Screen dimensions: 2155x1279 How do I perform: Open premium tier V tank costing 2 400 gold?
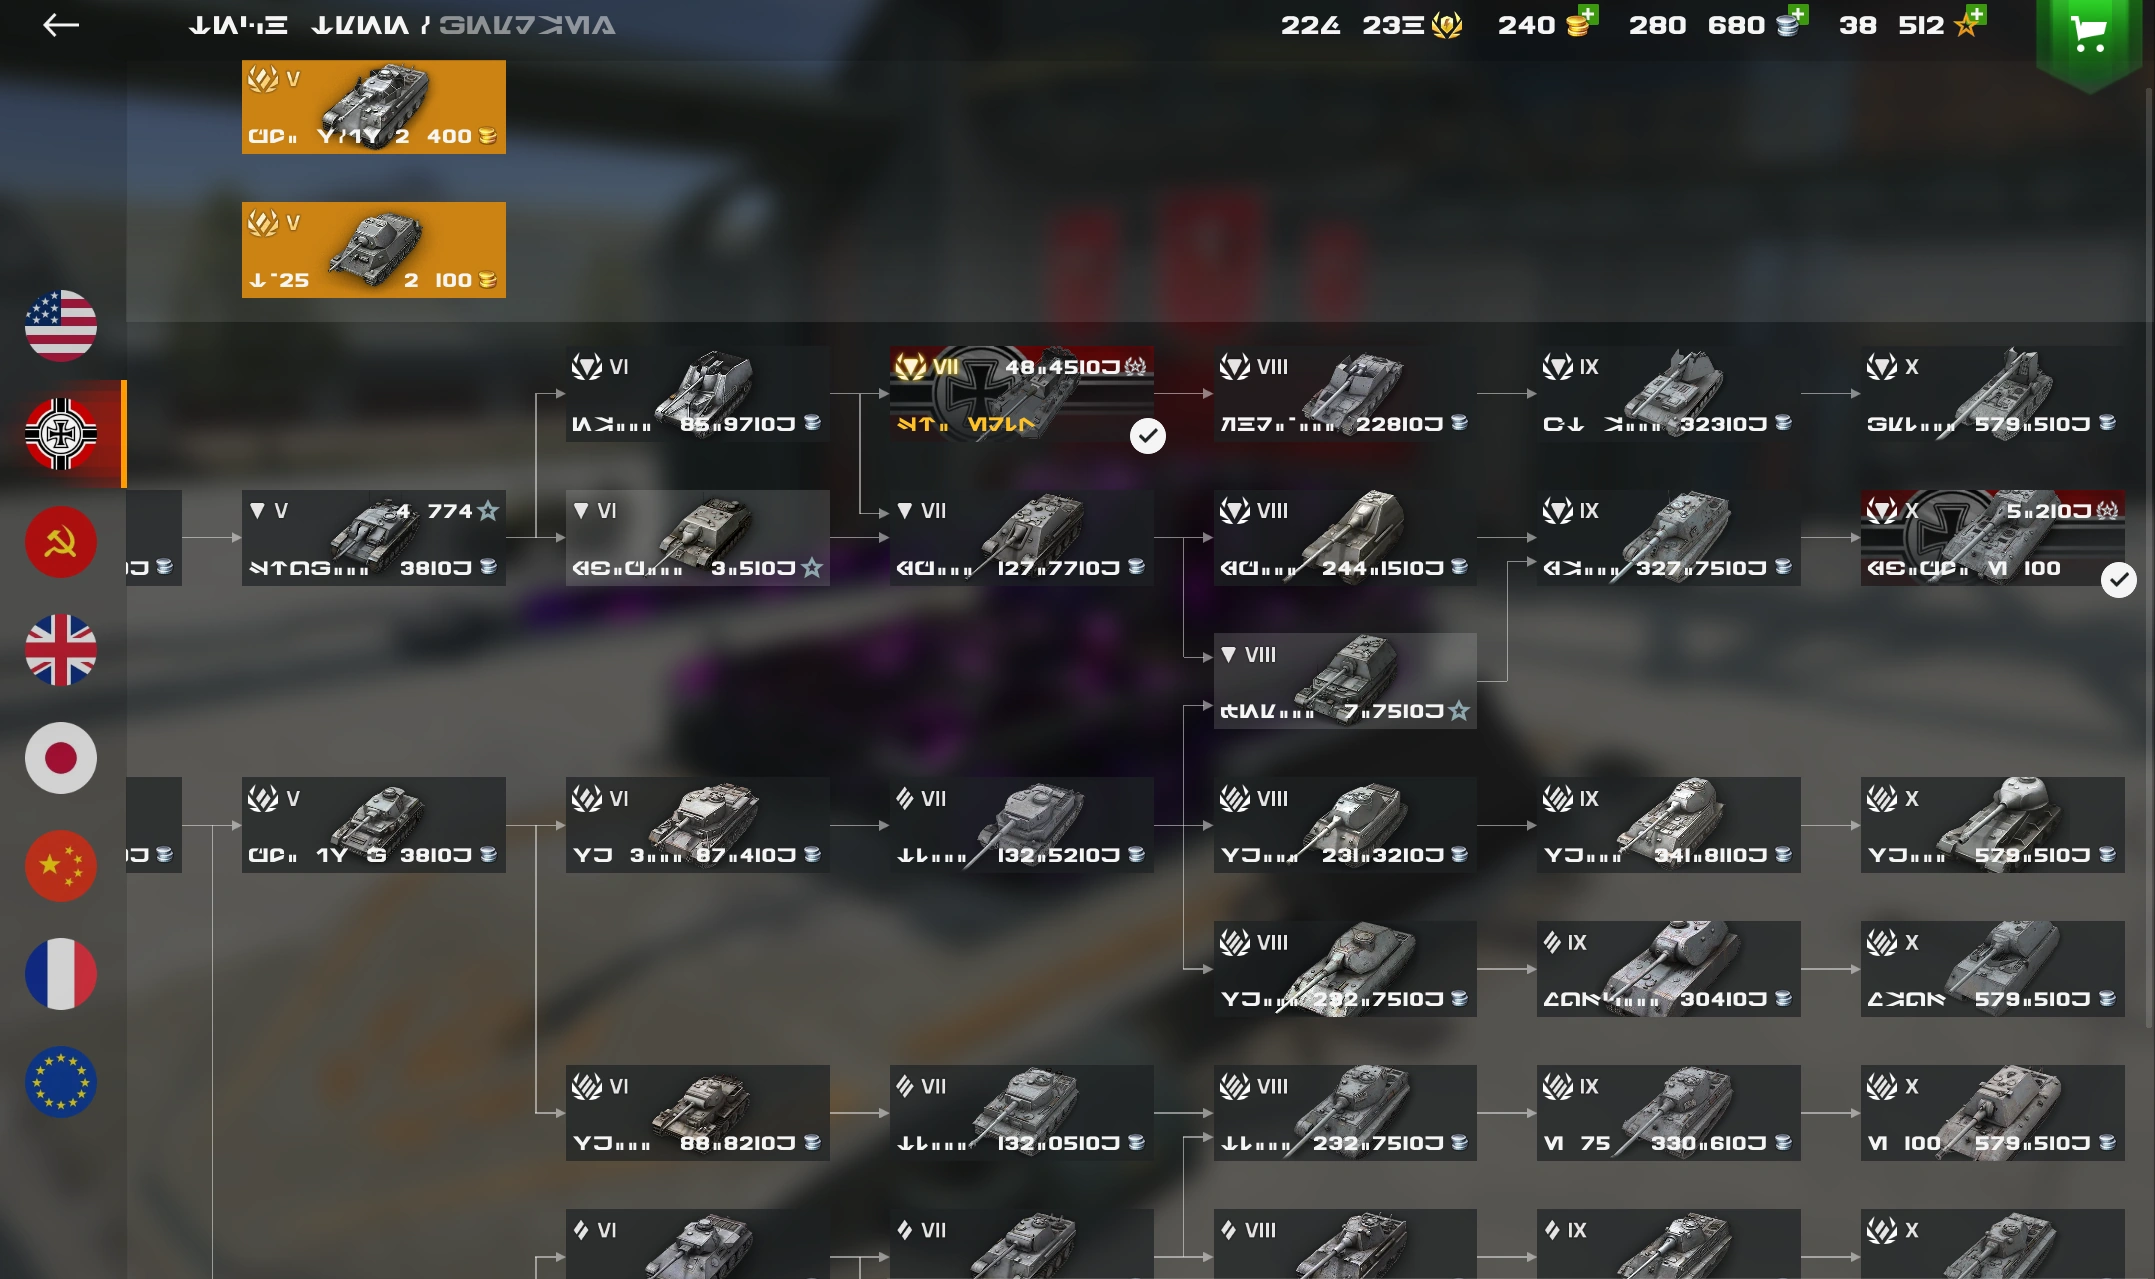(x=374, y=107)
